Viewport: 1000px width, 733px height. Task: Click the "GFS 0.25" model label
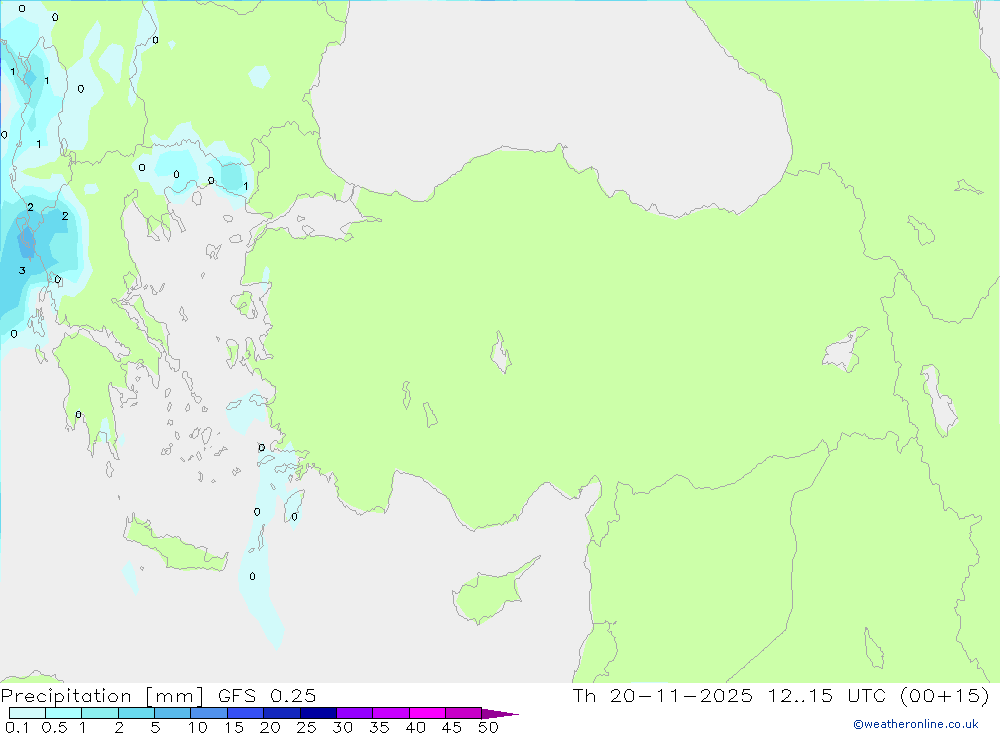click(267, 696)
